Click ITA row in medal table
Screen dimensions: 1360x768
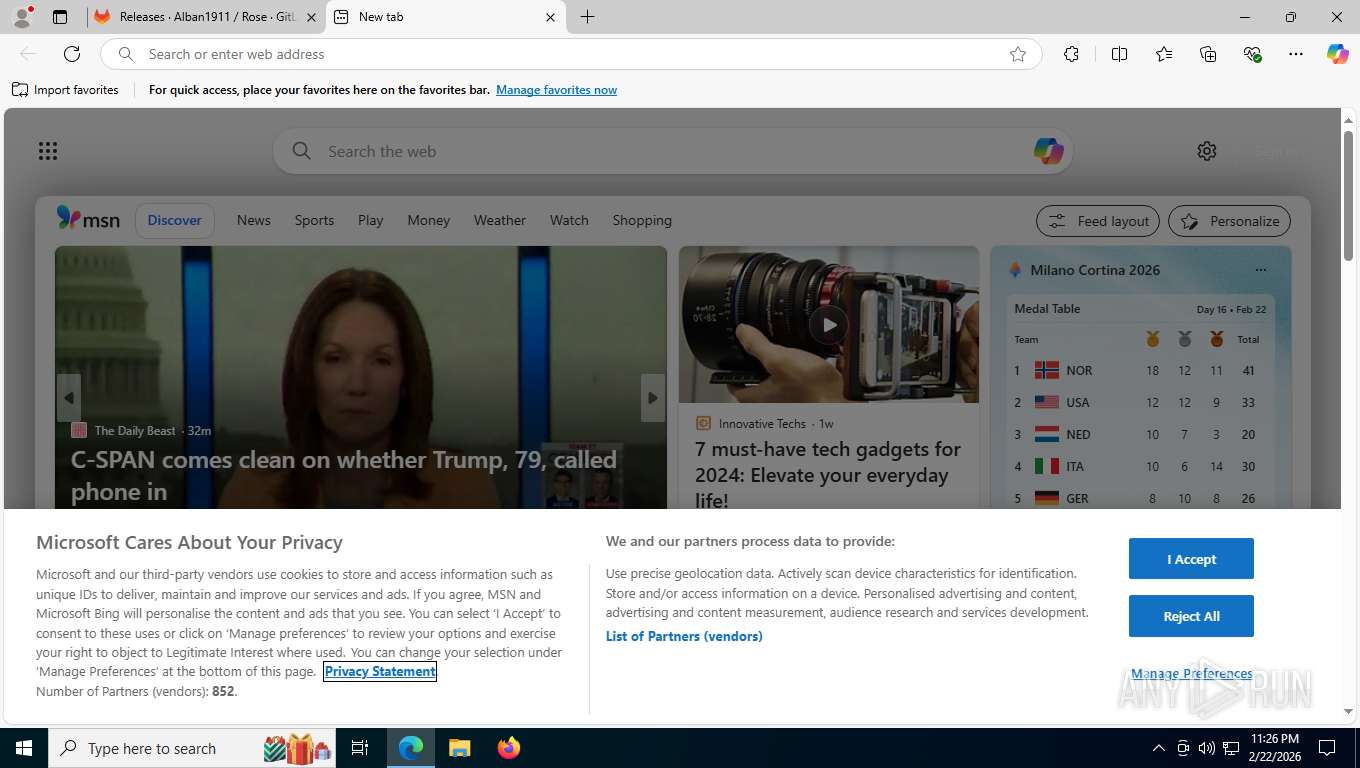(1140, 466)
